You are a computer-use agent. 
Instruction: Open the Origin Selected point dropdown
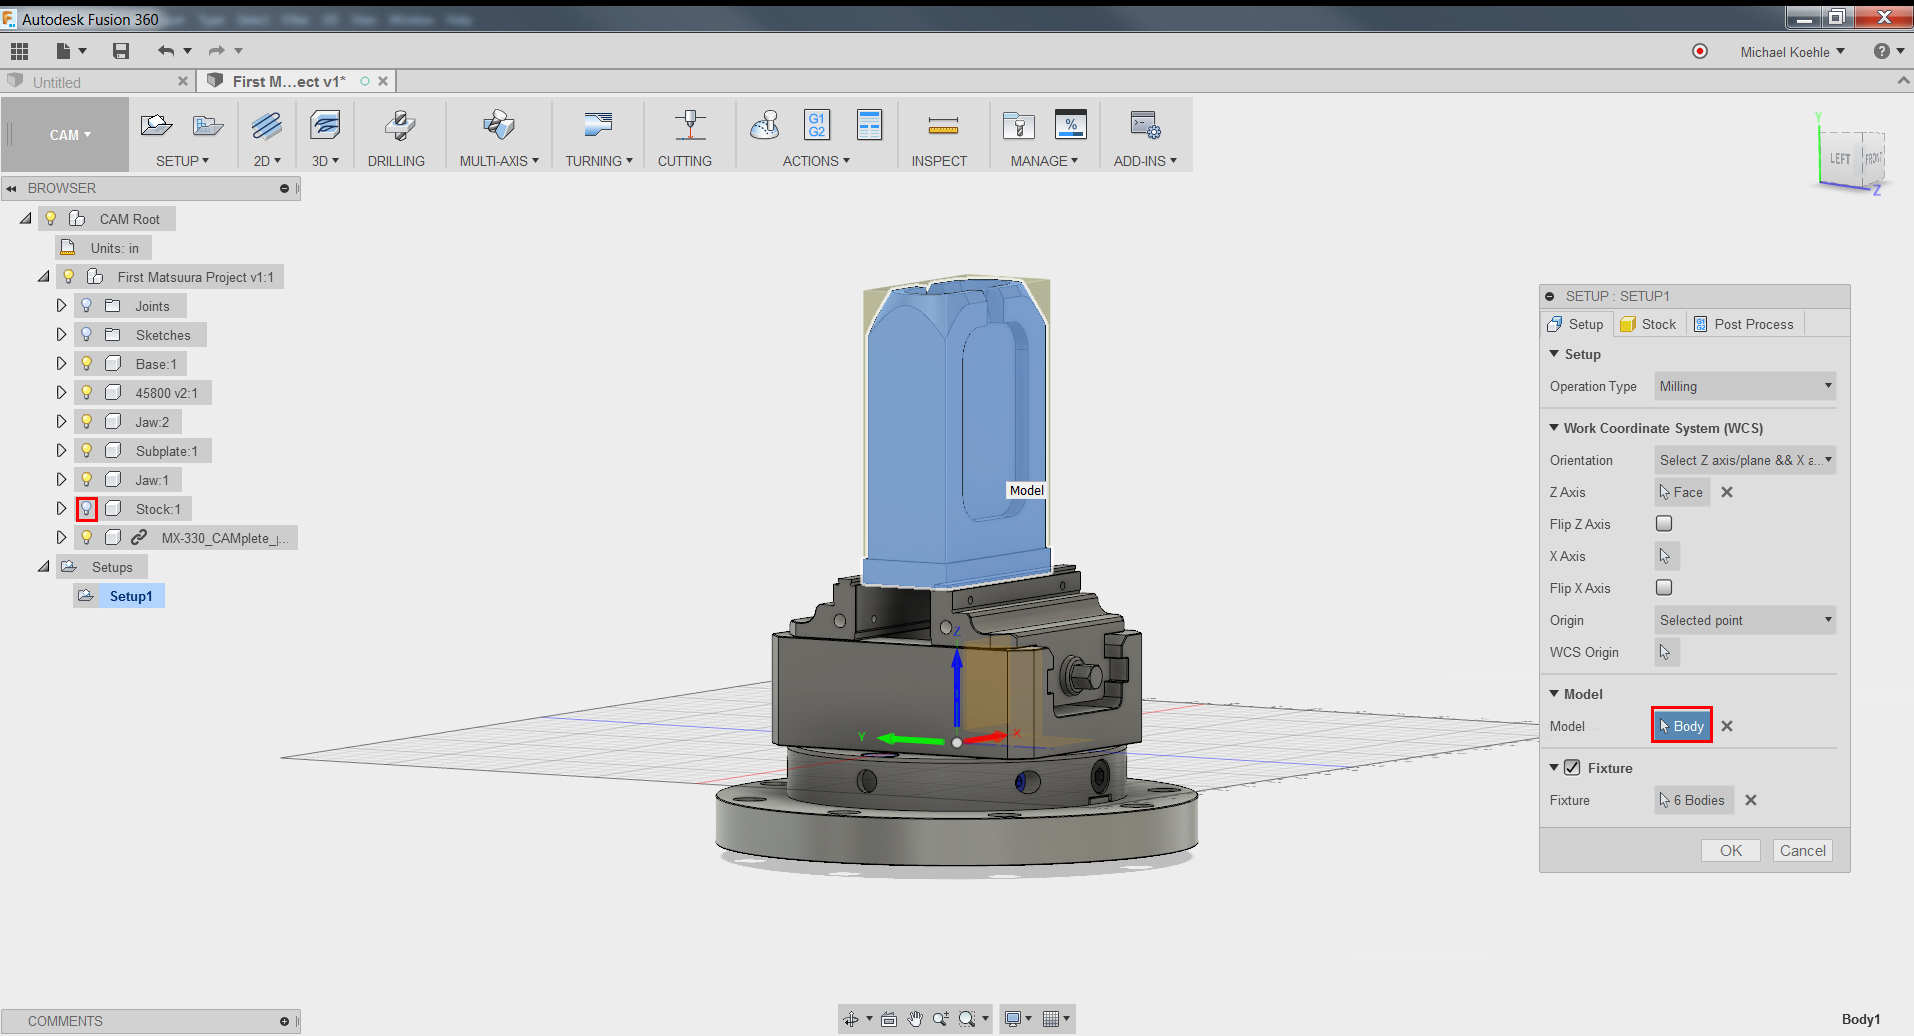1745,620
